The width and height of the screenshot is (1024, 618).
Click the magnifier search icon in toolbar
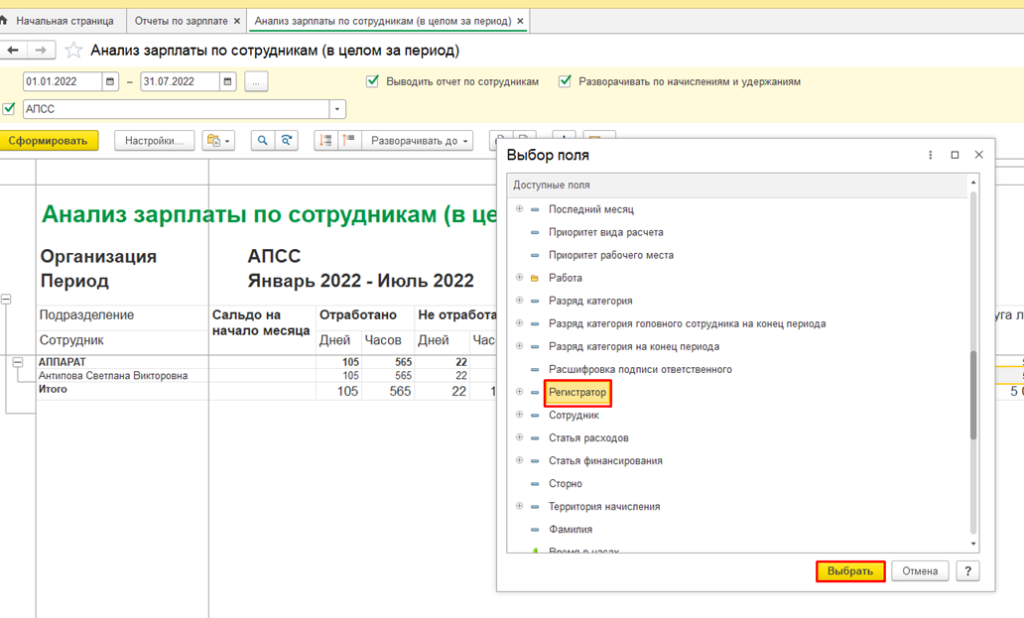coord(262,141)
